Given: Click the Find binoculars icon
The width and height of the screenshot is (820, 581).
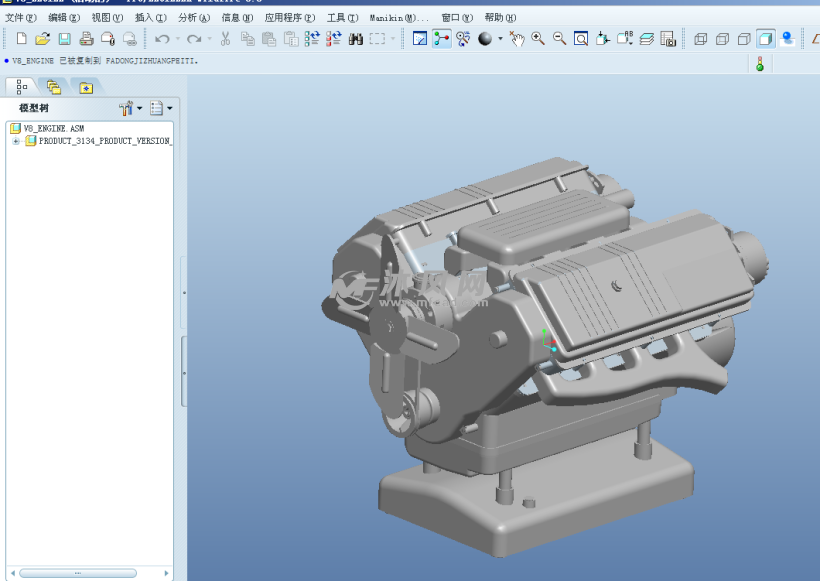Looking at the screenshot, I should [x=357, y=39].
